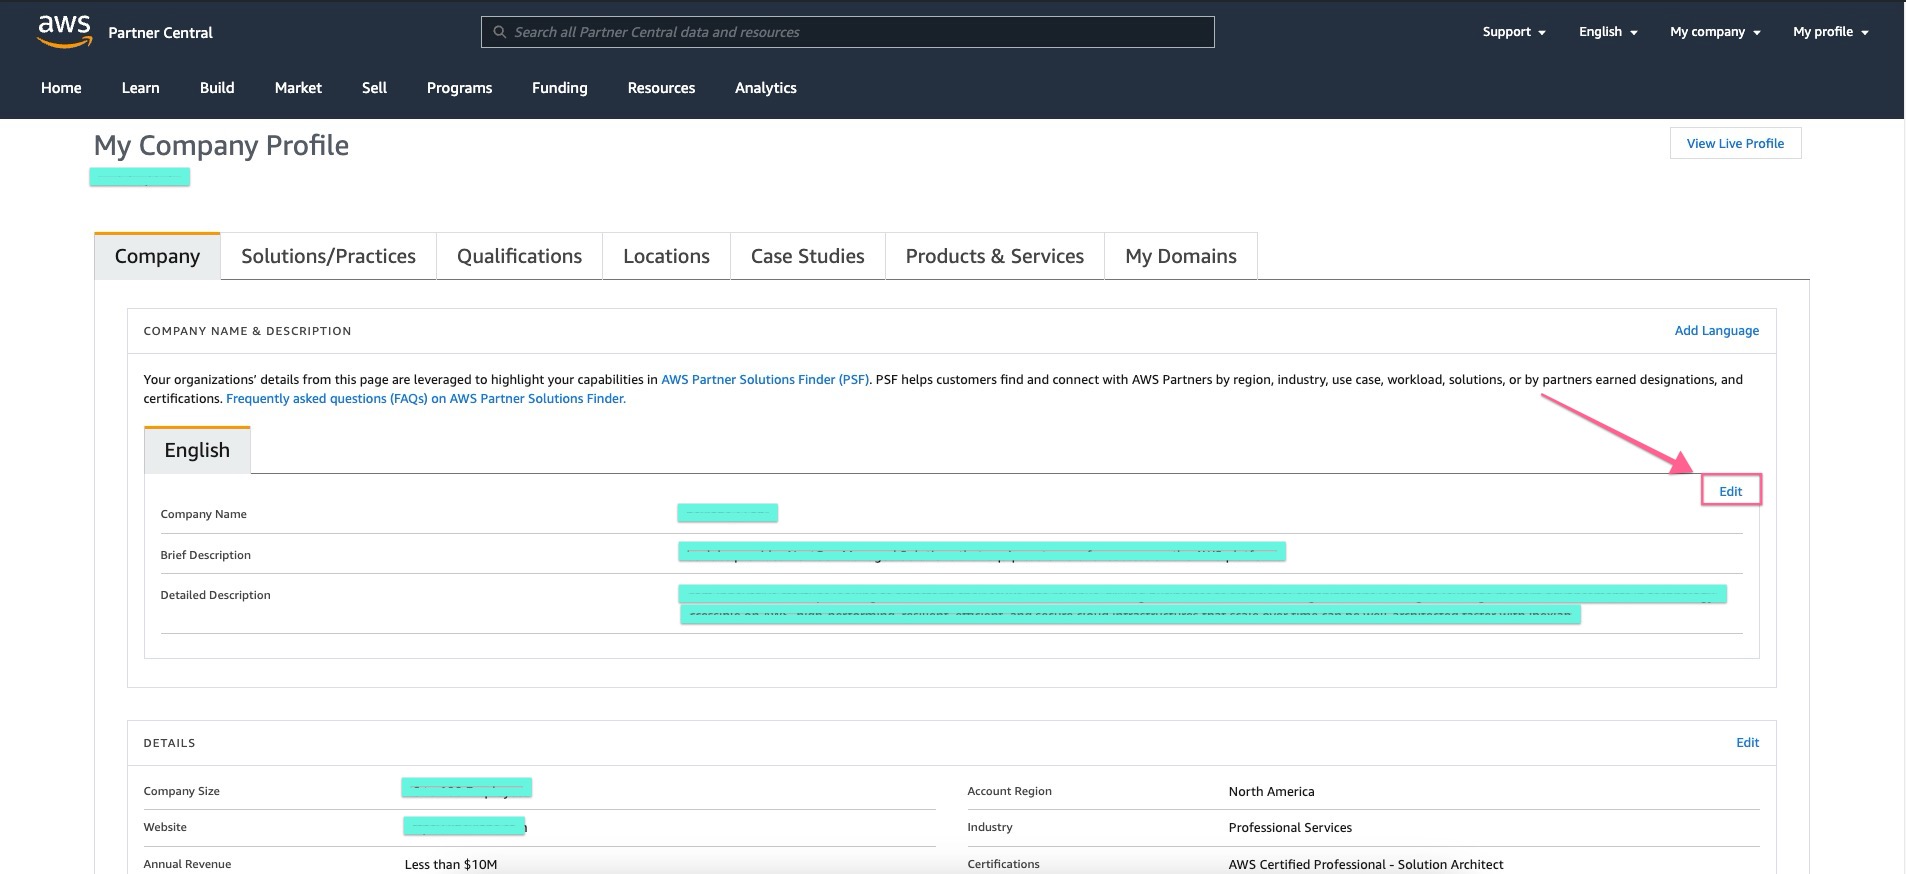Open the Build menu
The image size is (1906, 874).
click(217, 88)
